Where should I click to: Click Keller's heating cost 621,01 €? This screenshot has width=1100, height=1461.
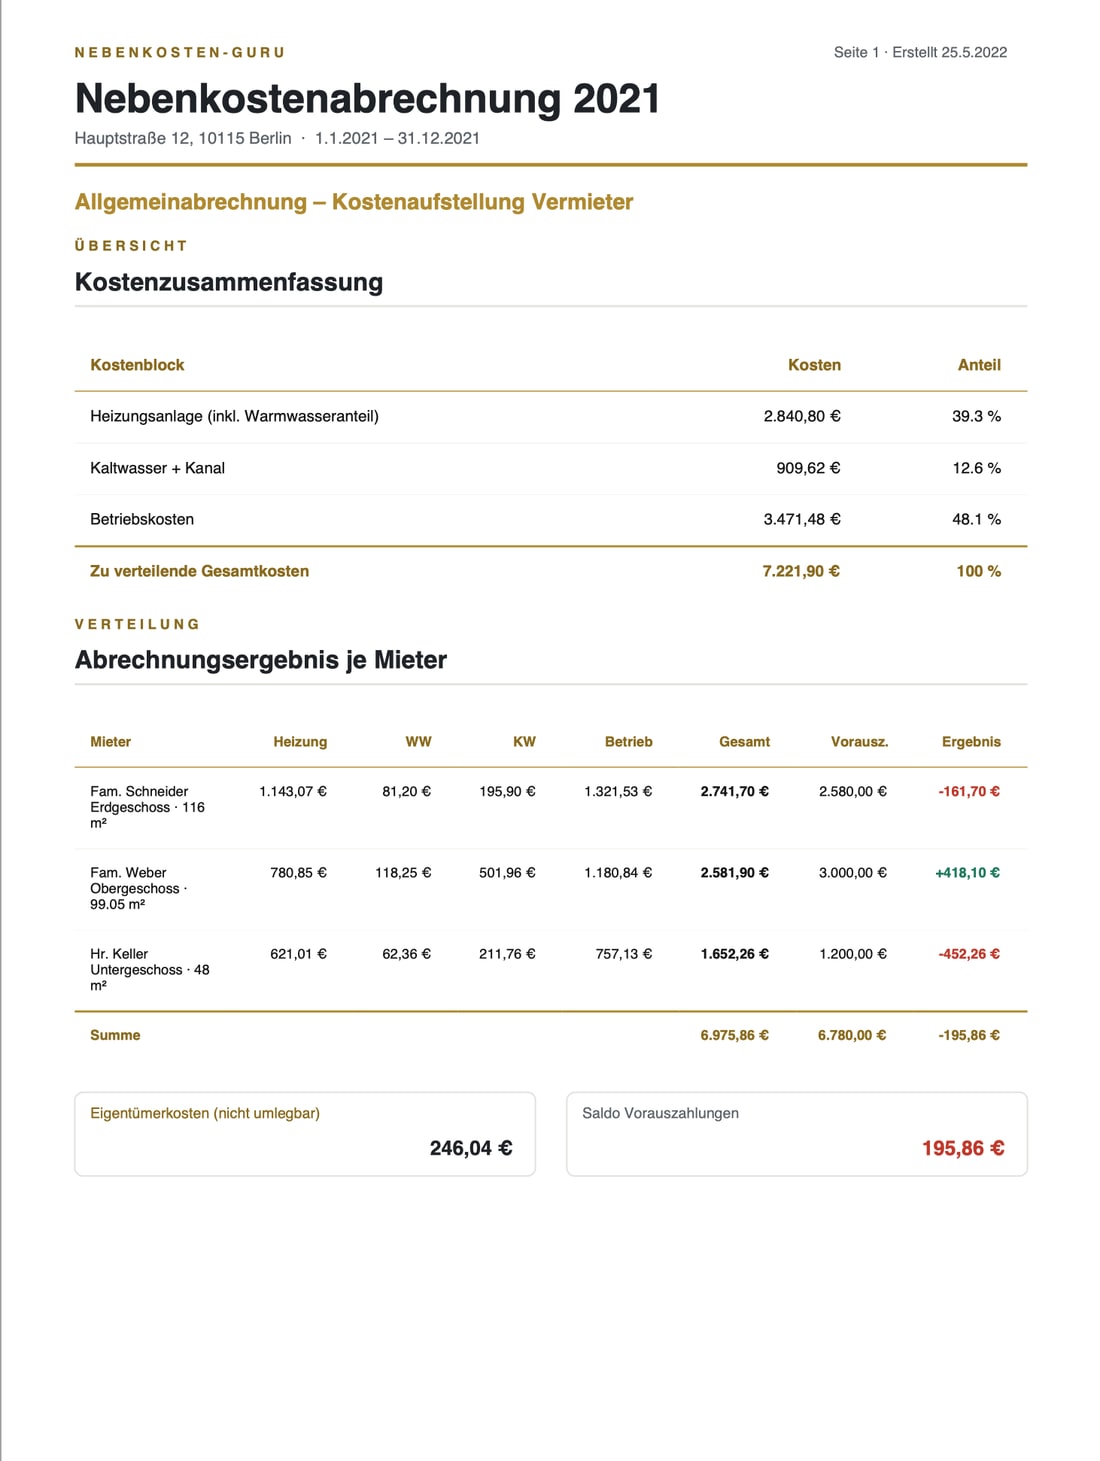299,954
